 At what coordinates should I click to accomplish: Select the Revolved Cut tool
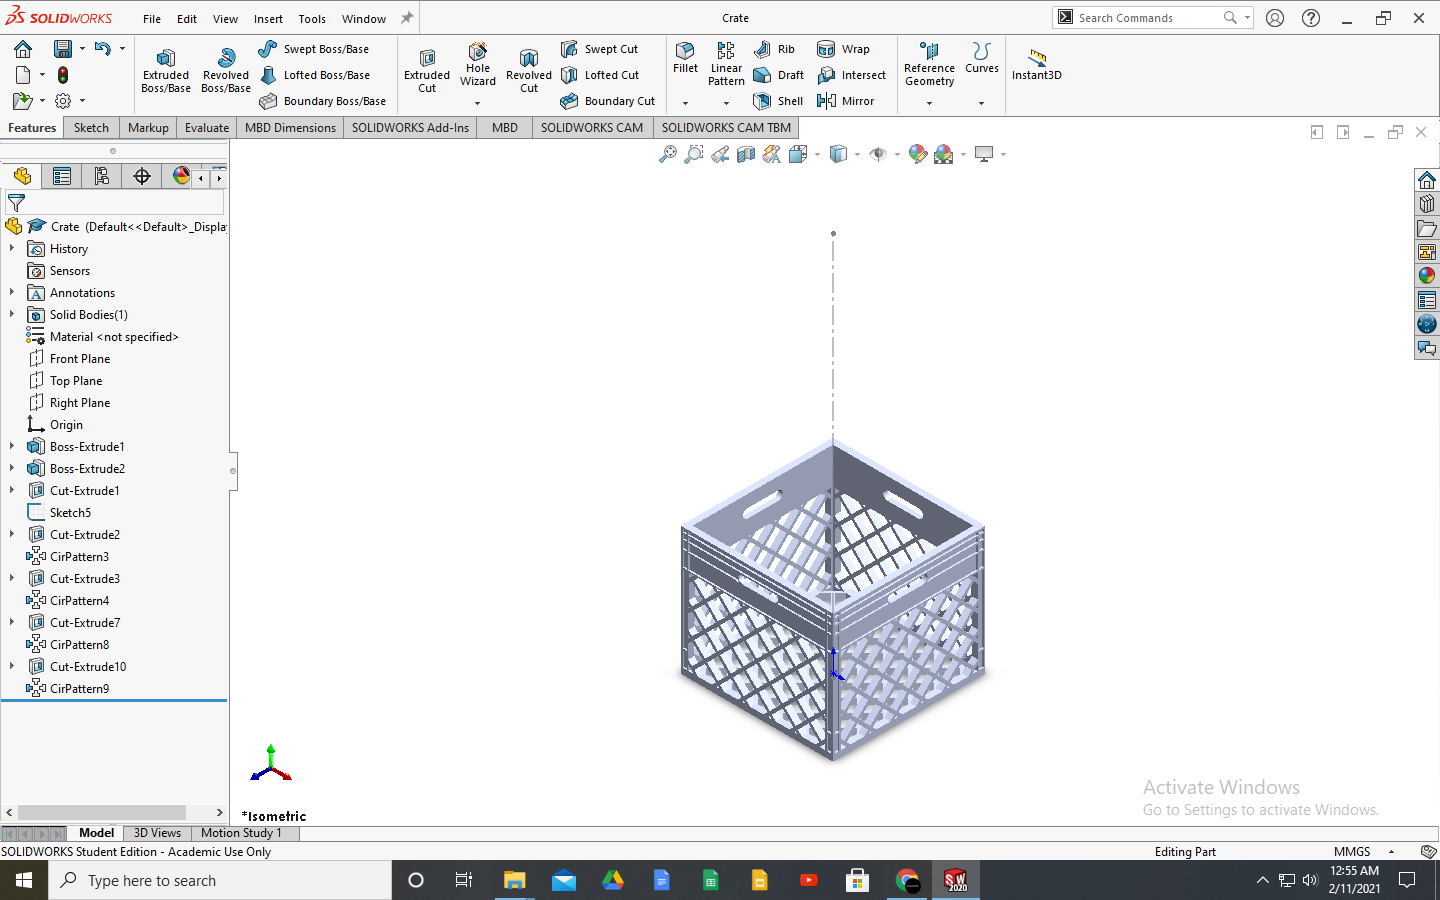click(529, 71)
